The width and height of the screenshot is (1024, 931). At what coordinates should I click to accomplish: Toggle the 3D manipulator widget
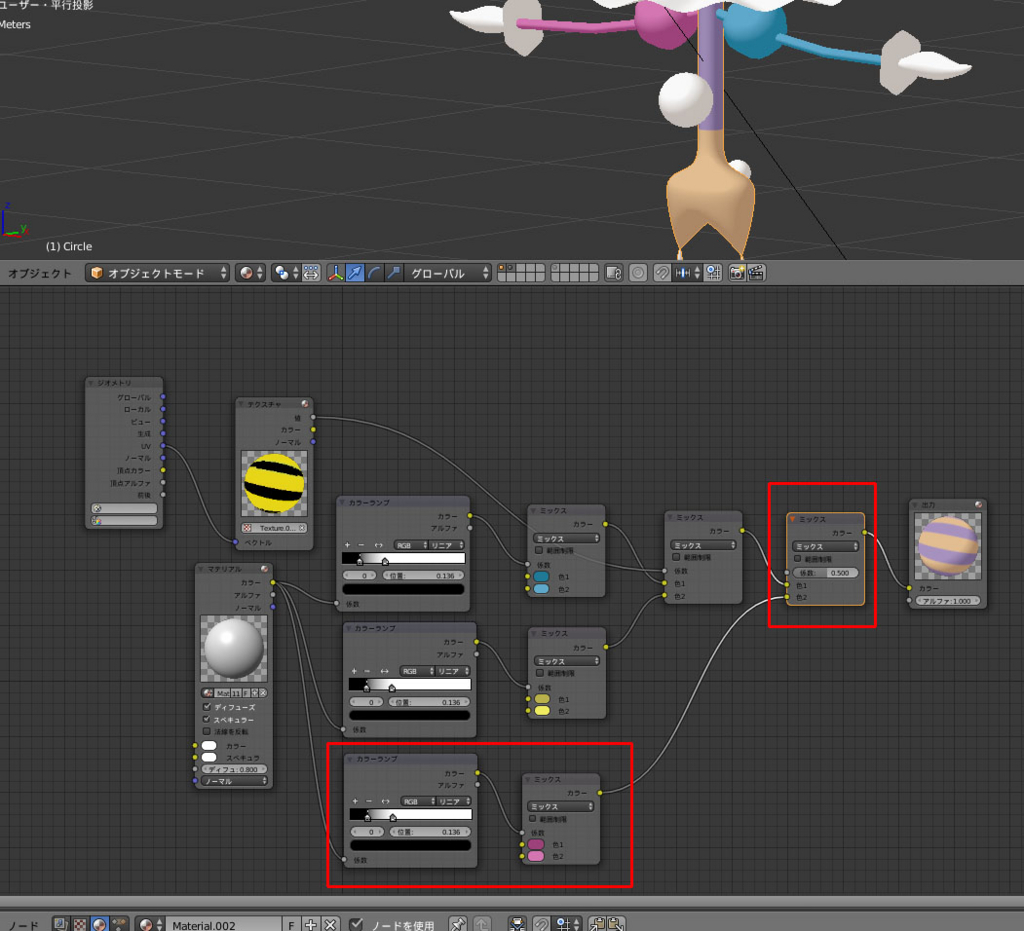pos(336,273)
